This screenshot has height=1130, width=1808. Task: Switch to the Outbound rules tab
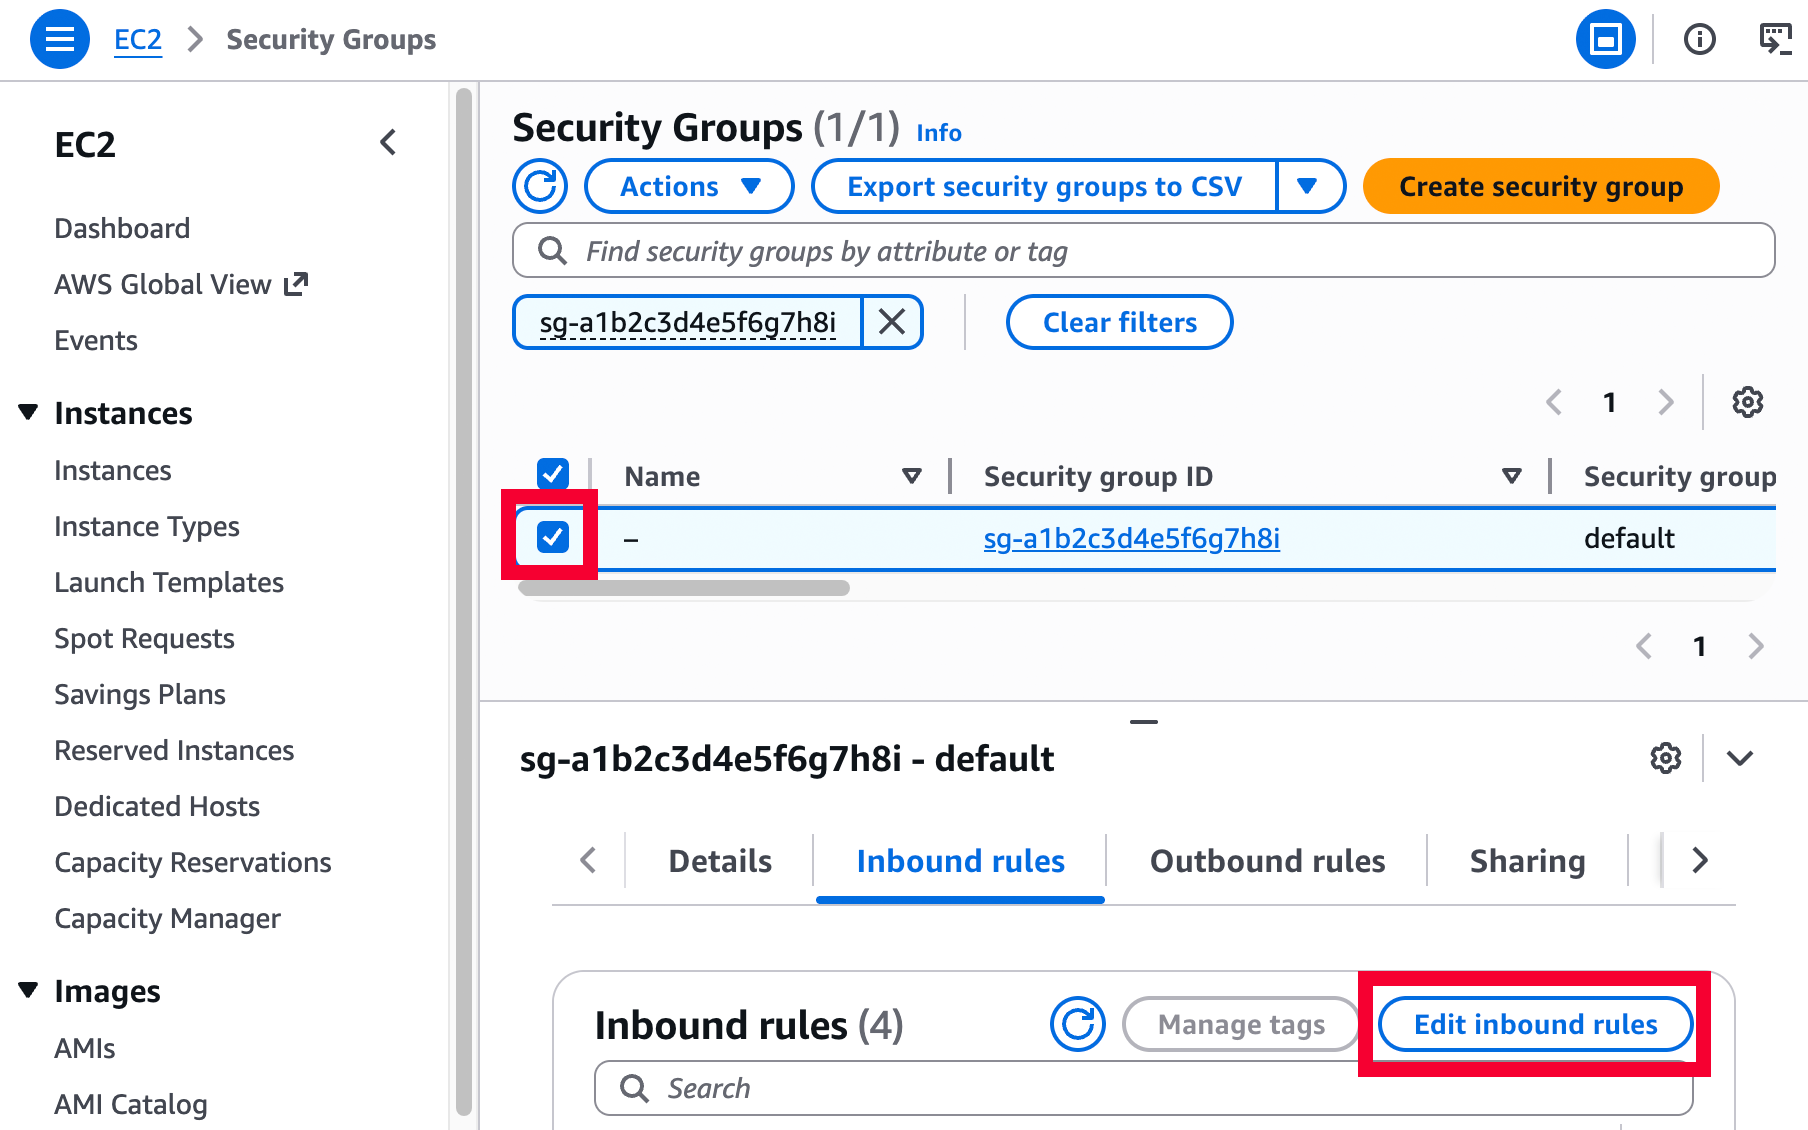[1267, 861]
